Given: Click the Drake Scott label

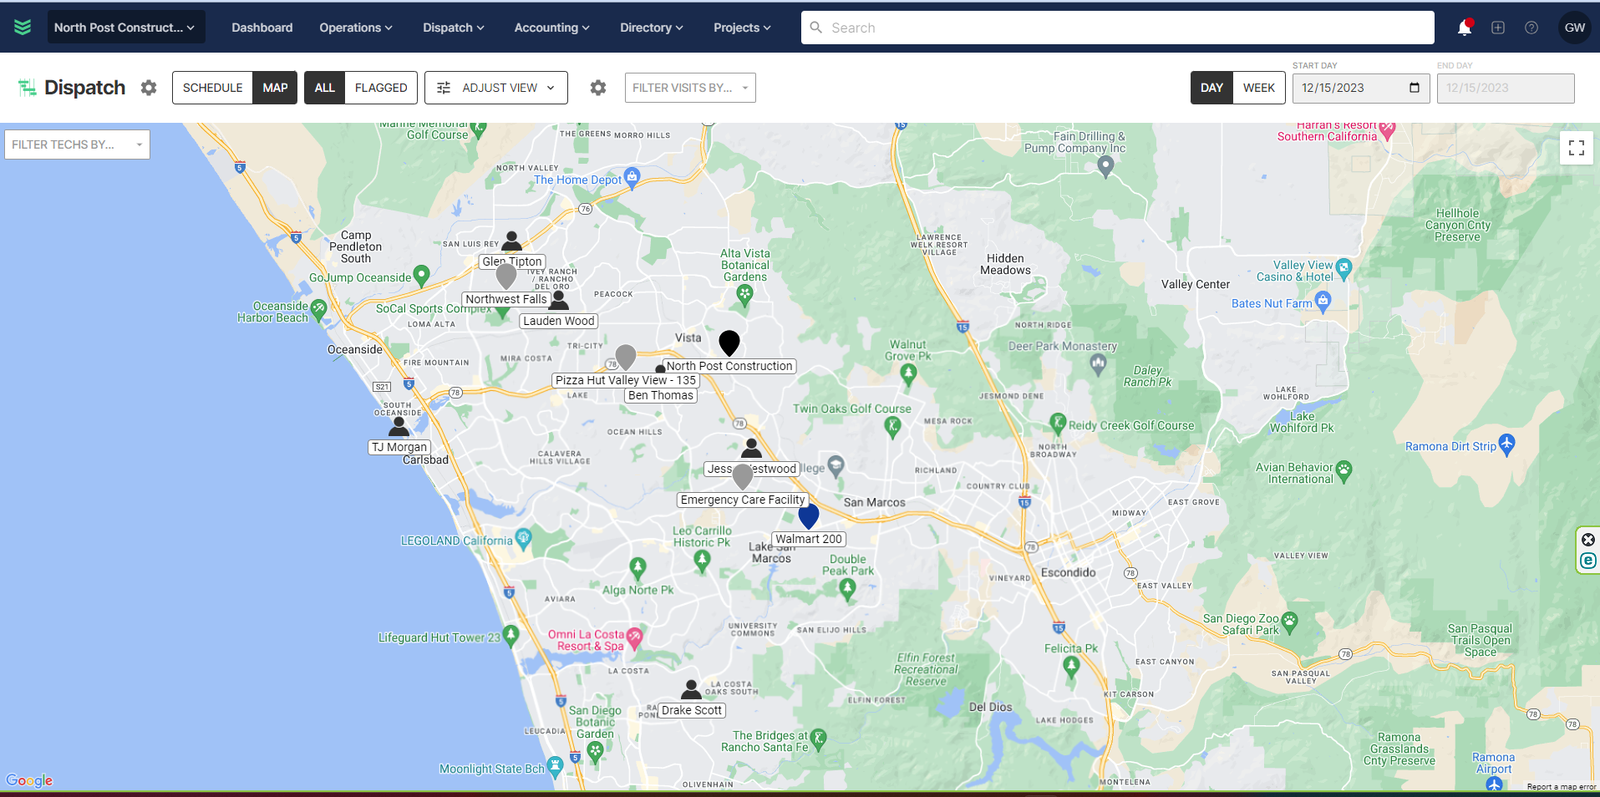Looking at the screenshot, I should point(692,711).
